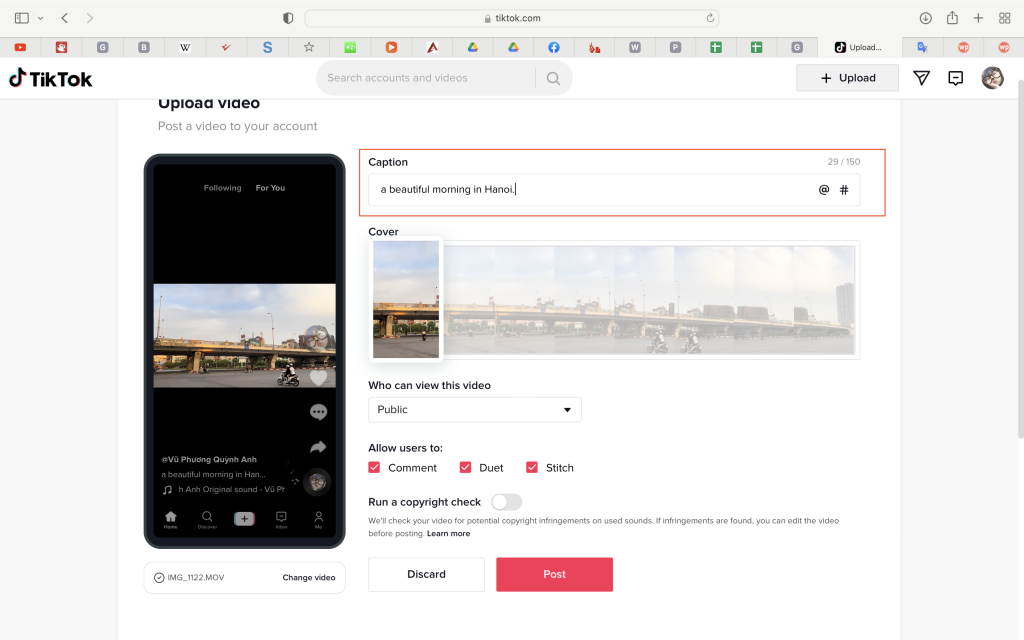Uncheck the Comment checkbox
The width and height of the screenshot is (1024, 640).
click(374, 468)
